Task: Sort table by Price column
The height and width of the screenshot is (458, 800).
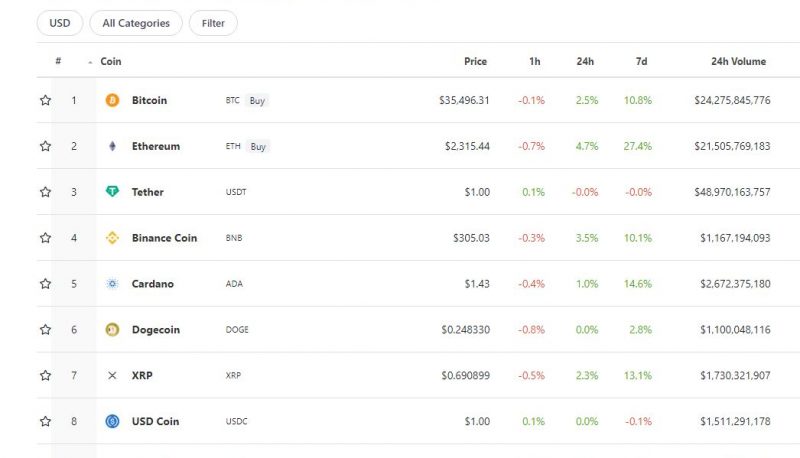Action: click(475, 62)
